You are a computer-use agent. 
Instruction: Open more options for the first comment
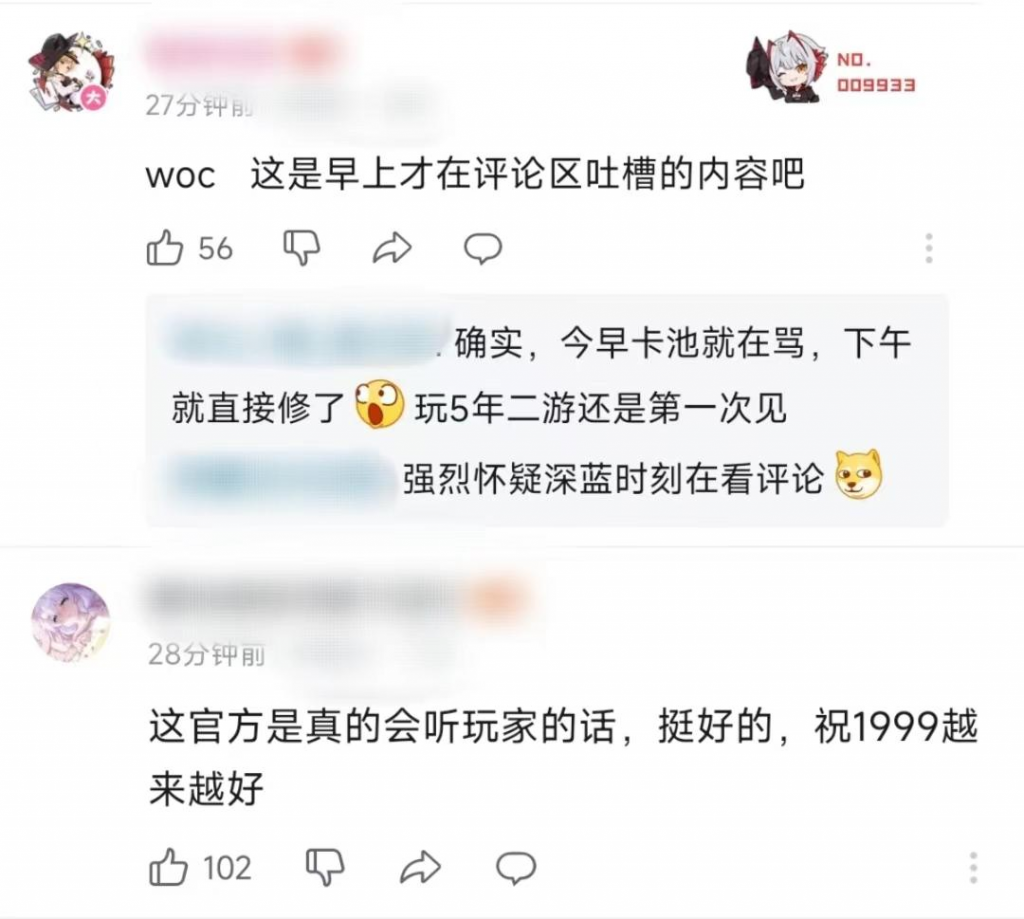click(x=929, y=248)
